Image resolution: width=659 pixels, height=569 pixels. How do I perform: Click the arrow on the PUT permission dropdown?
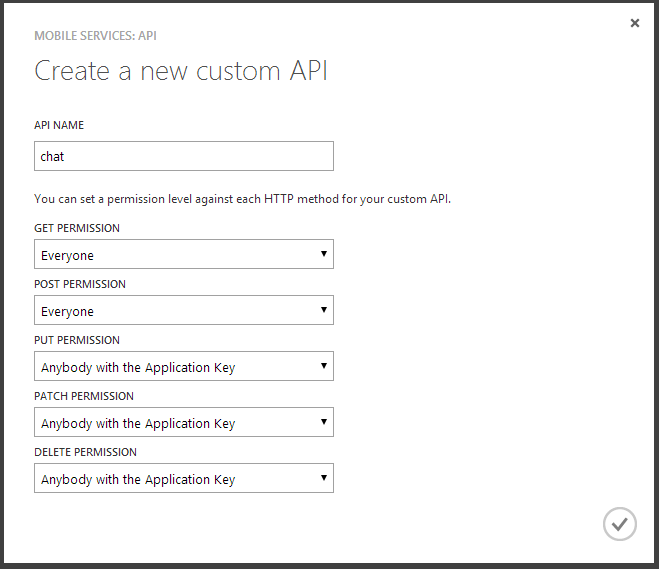(x=323, y=366)
